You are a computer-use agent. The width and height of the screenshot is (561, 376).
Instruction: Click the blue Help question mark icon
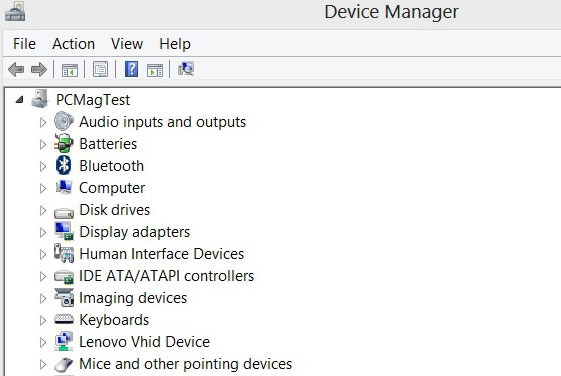coord(131,69)
